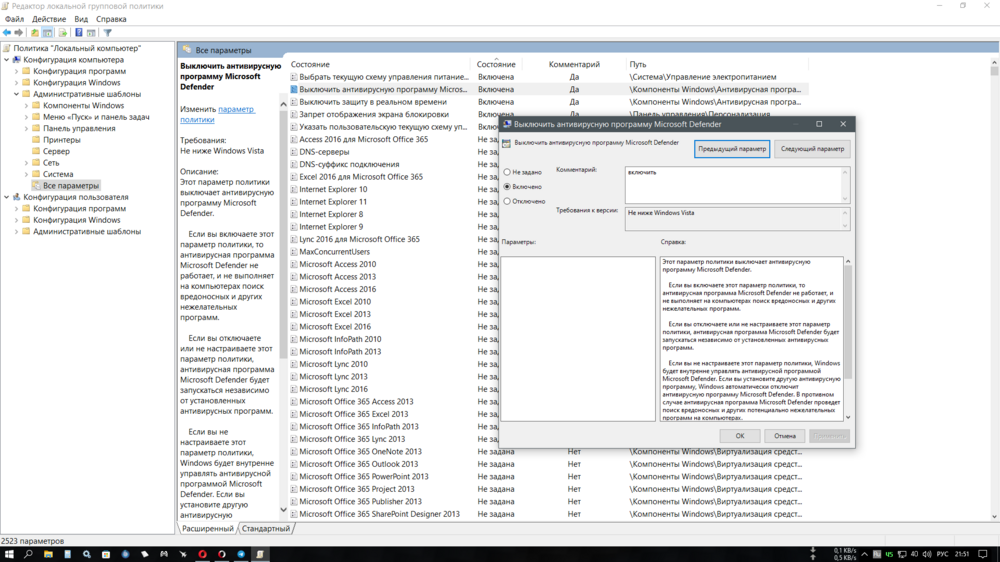Click the Filter funnel icon in toolbar
The width and height of the screenshot is (1000, 562).
pyautogui.click(x=108, y=33)
